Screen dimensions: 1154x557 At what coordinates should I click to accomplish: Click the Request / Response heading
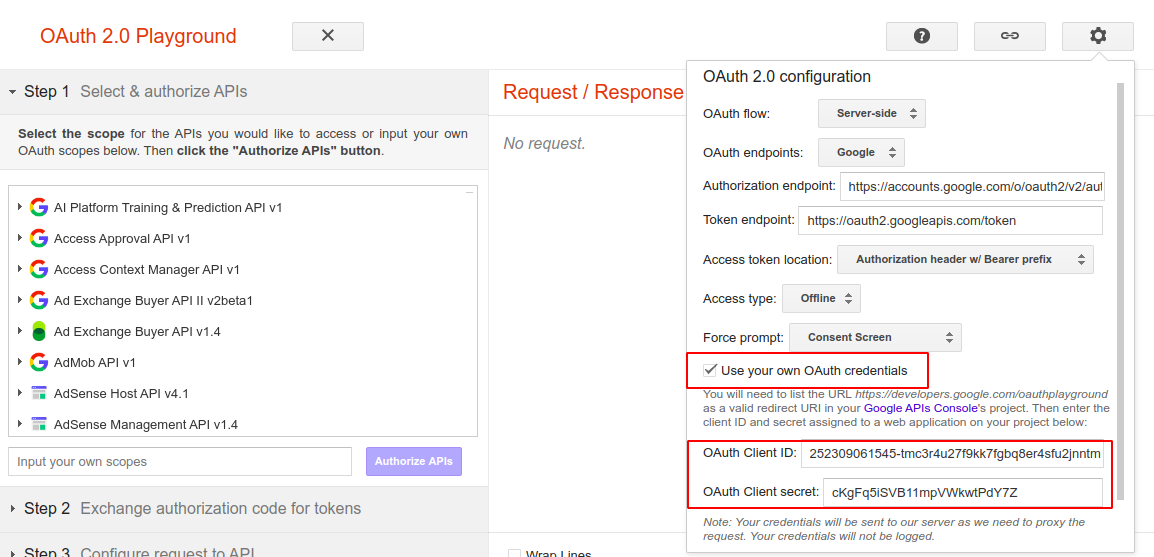[593, 92]
